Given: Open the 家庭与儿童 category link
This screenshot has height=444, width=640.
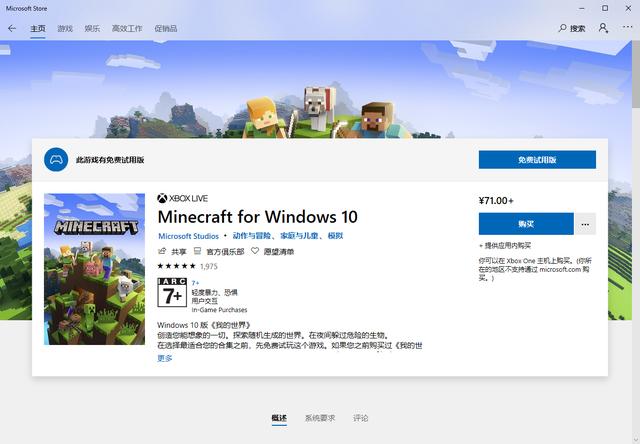Looking at the screenshot, I should coord(299,236).
